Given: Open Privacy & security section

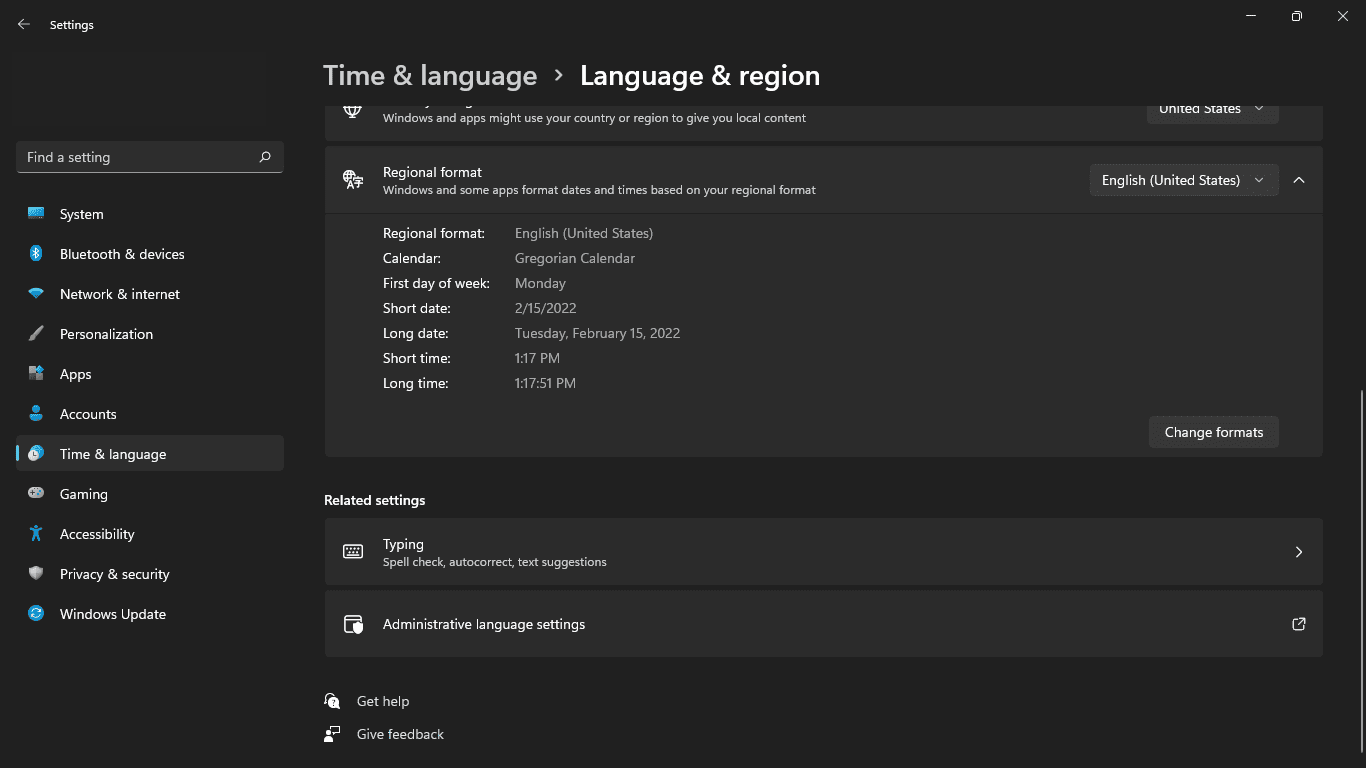Looking at the screenshot, I should click(x=150, y=574).
